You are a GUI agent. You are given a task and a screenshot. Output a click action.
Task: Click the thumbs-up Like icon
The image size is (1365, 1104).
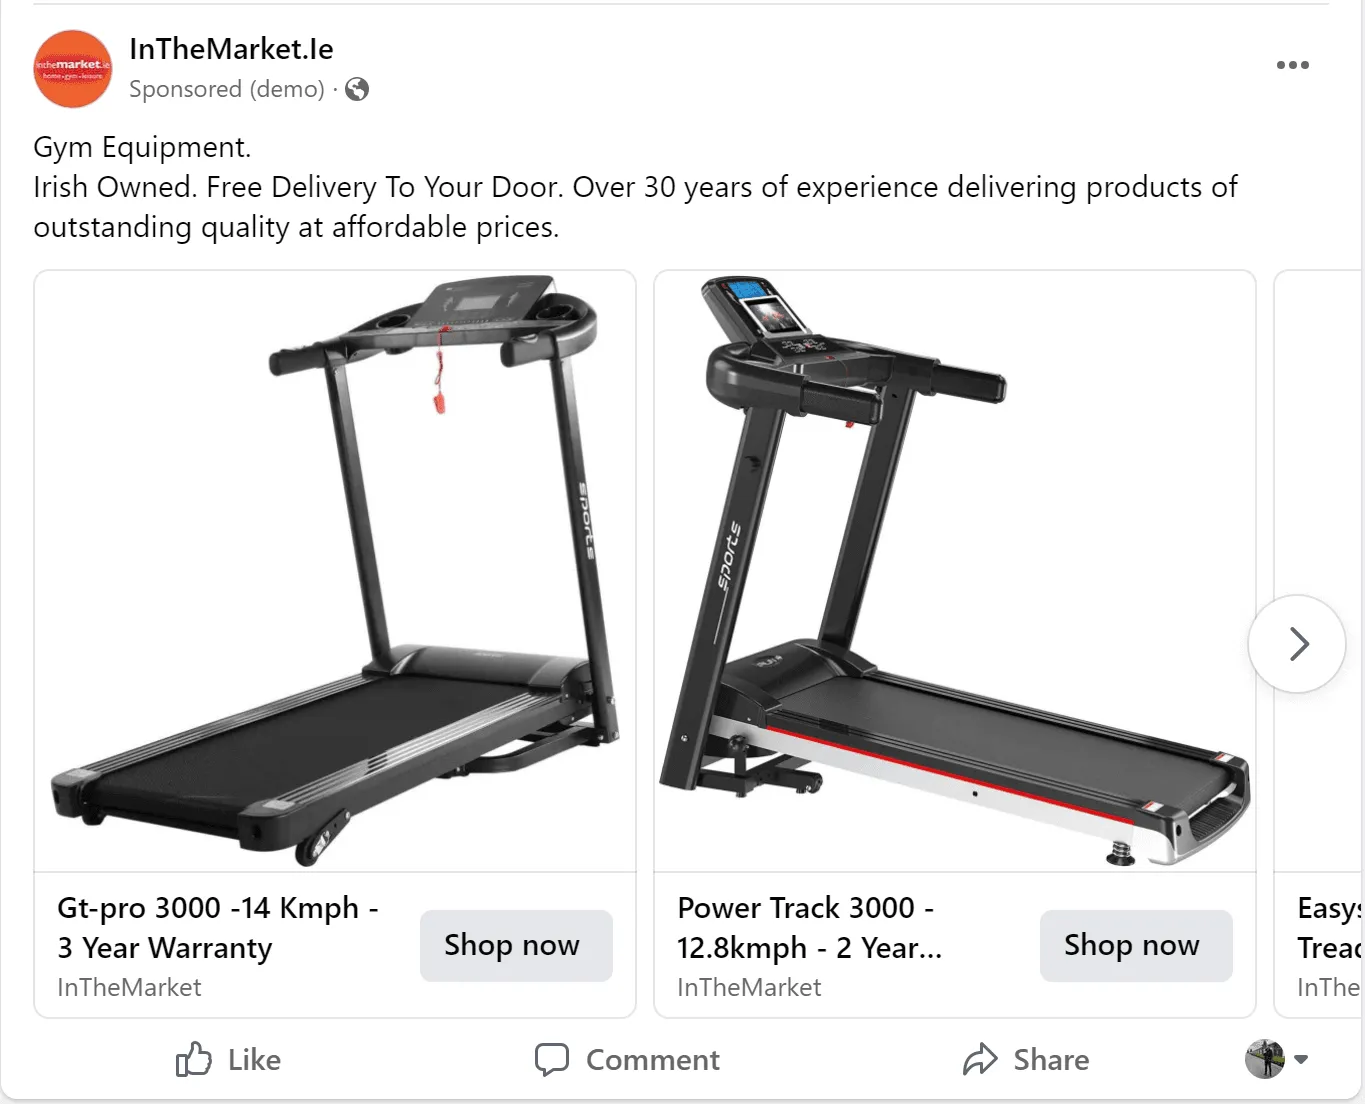(x=194, y=1060)
